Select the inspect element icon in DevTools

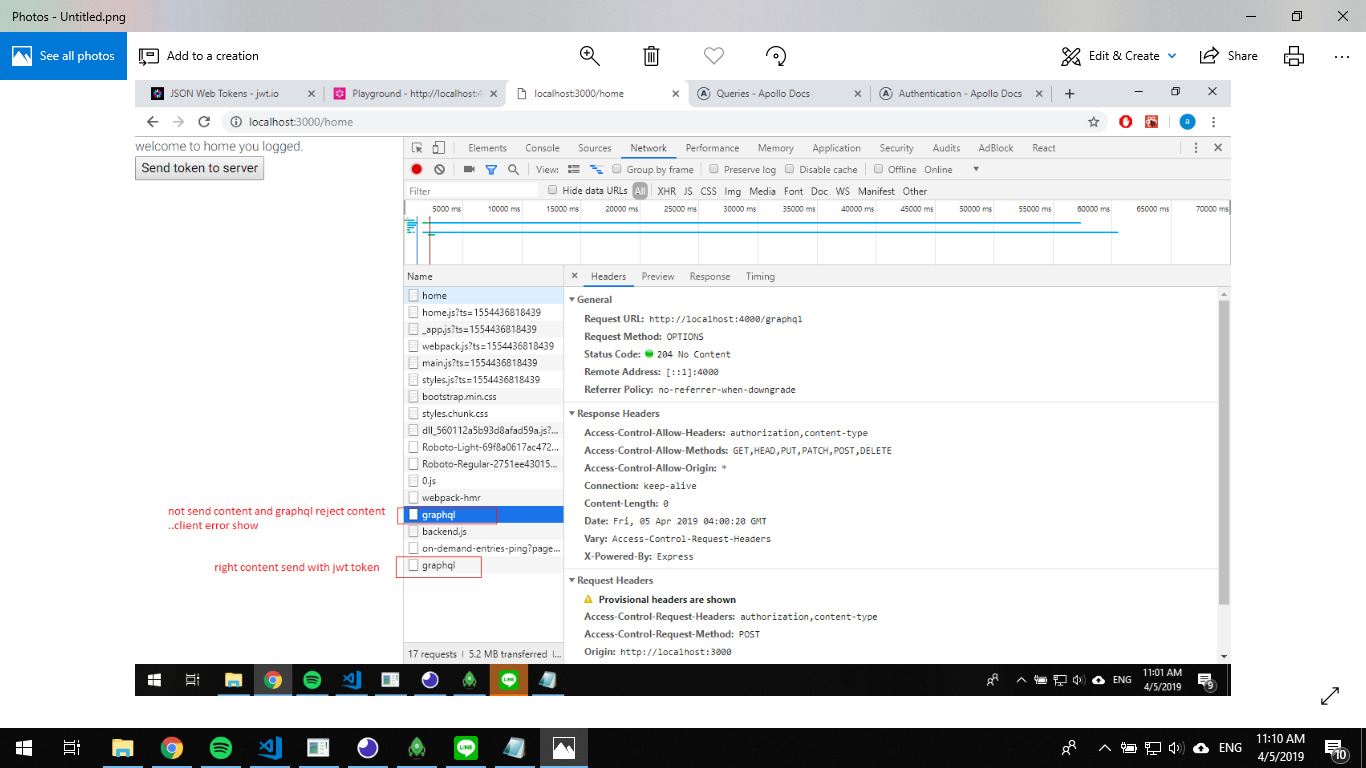click(418, 147)
